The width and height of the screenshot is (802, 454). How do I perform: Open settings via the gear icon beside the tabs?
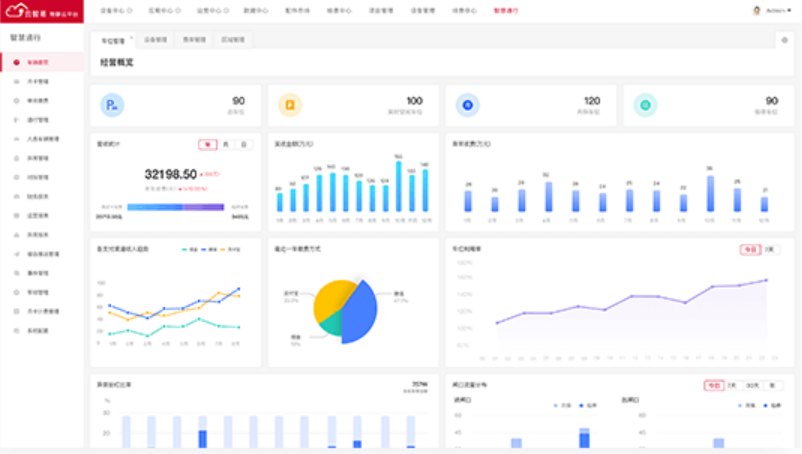(x=784, y=40)
